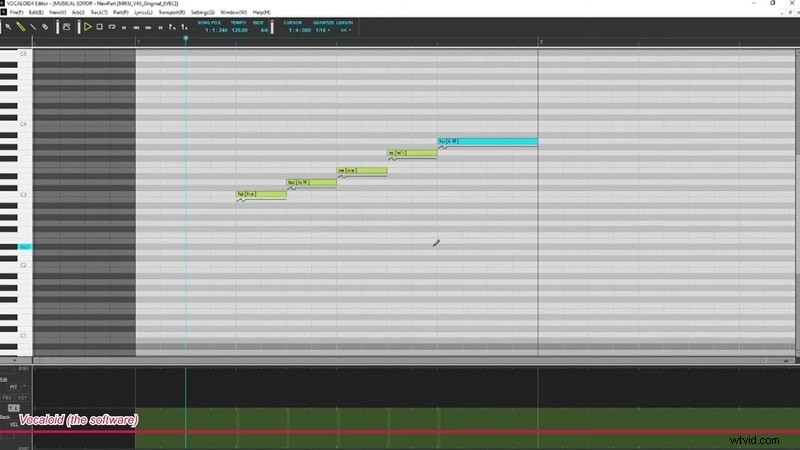Select the PIT control parameter
The height and width of the screenshot is (450, 800).
coord(13,387)
